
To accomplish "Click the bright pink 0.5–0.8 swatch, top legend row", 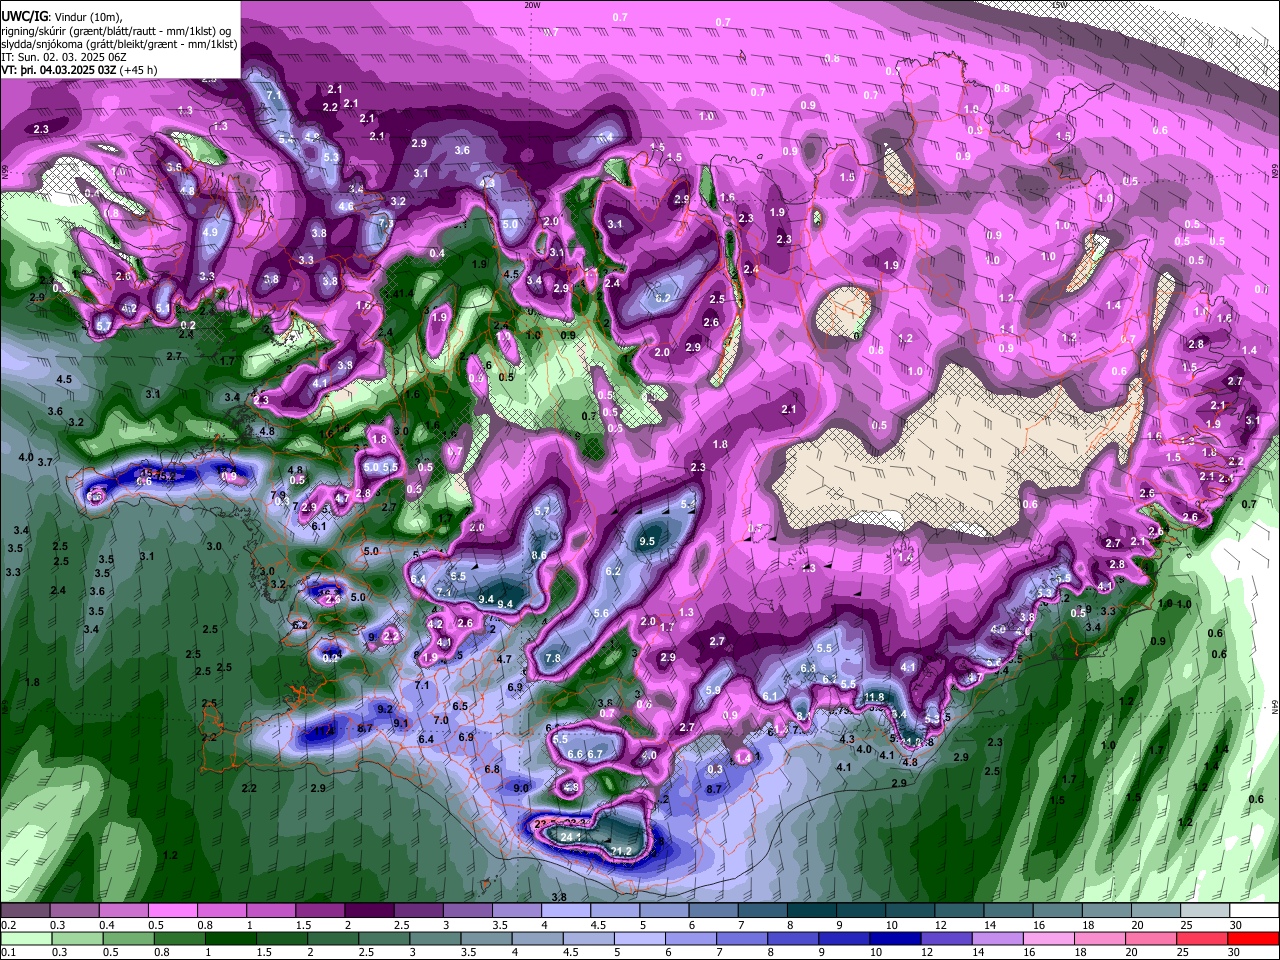I will pyautogui.click(x=172, y=910).
